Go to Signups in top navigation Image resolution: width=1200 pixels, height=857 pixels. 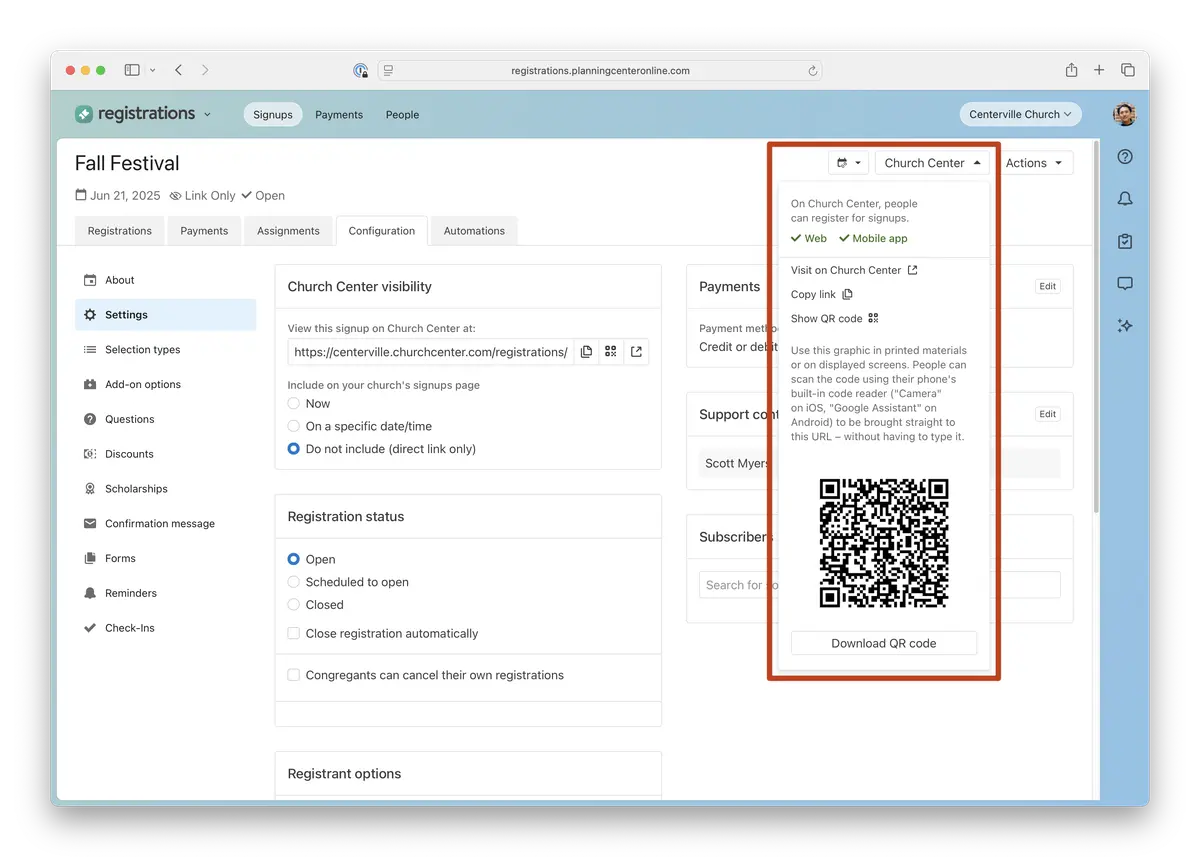pyautogui.click(x=273, y=115)
